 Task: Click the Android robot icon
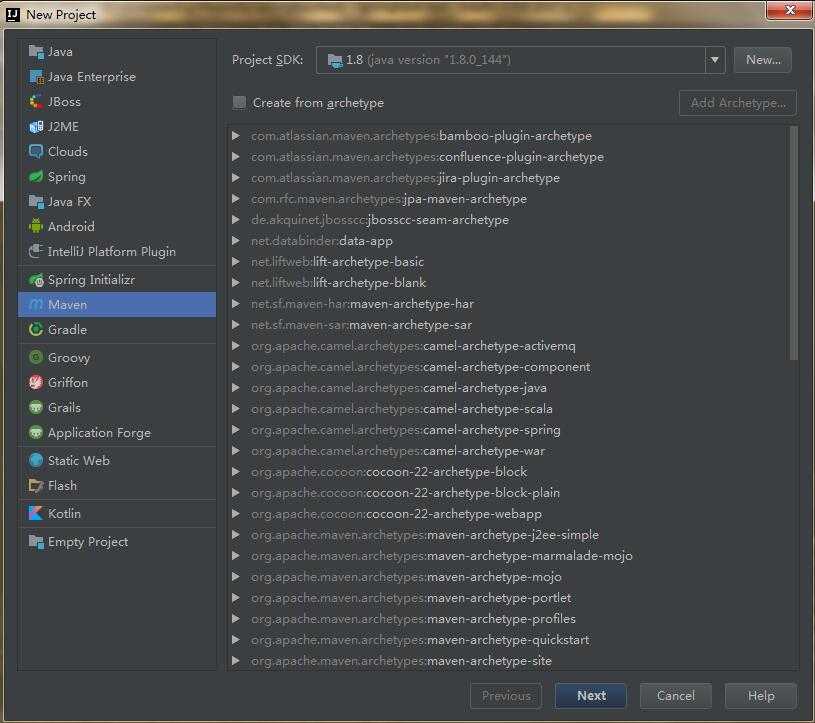36,227
